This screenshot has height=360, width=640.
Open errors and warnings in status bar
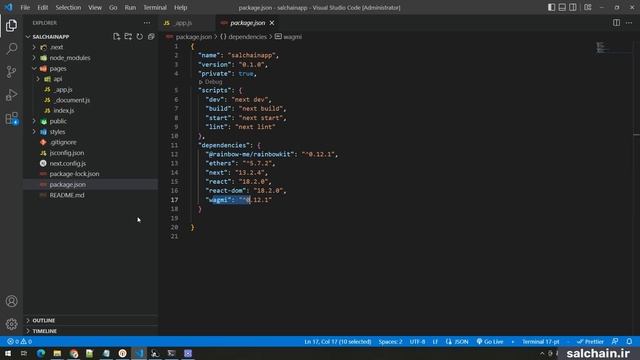click(19, 342)
